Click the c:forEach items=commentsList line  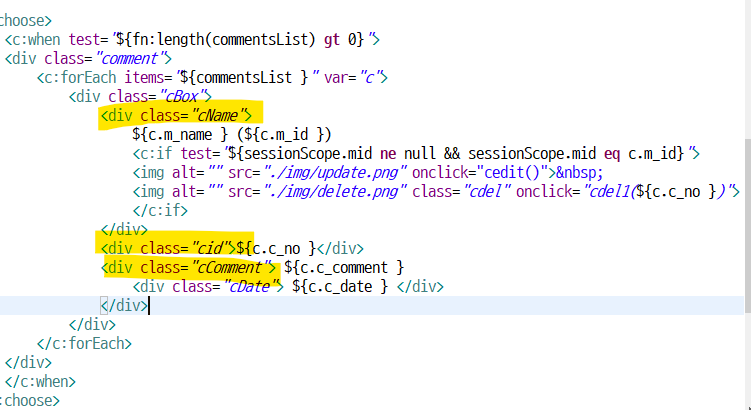[x=212, y=77]
